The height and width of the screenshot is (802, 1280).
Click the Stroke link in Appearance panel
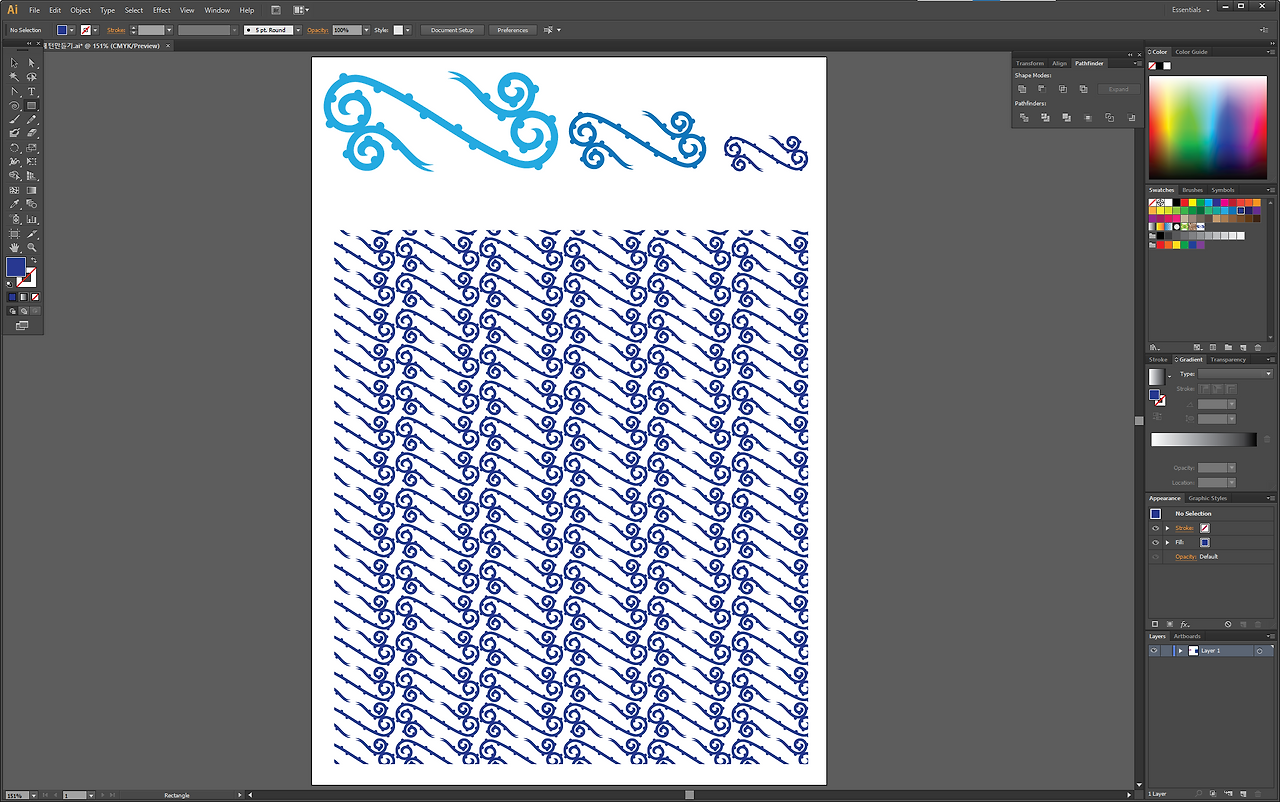[x=1184, y=528]
